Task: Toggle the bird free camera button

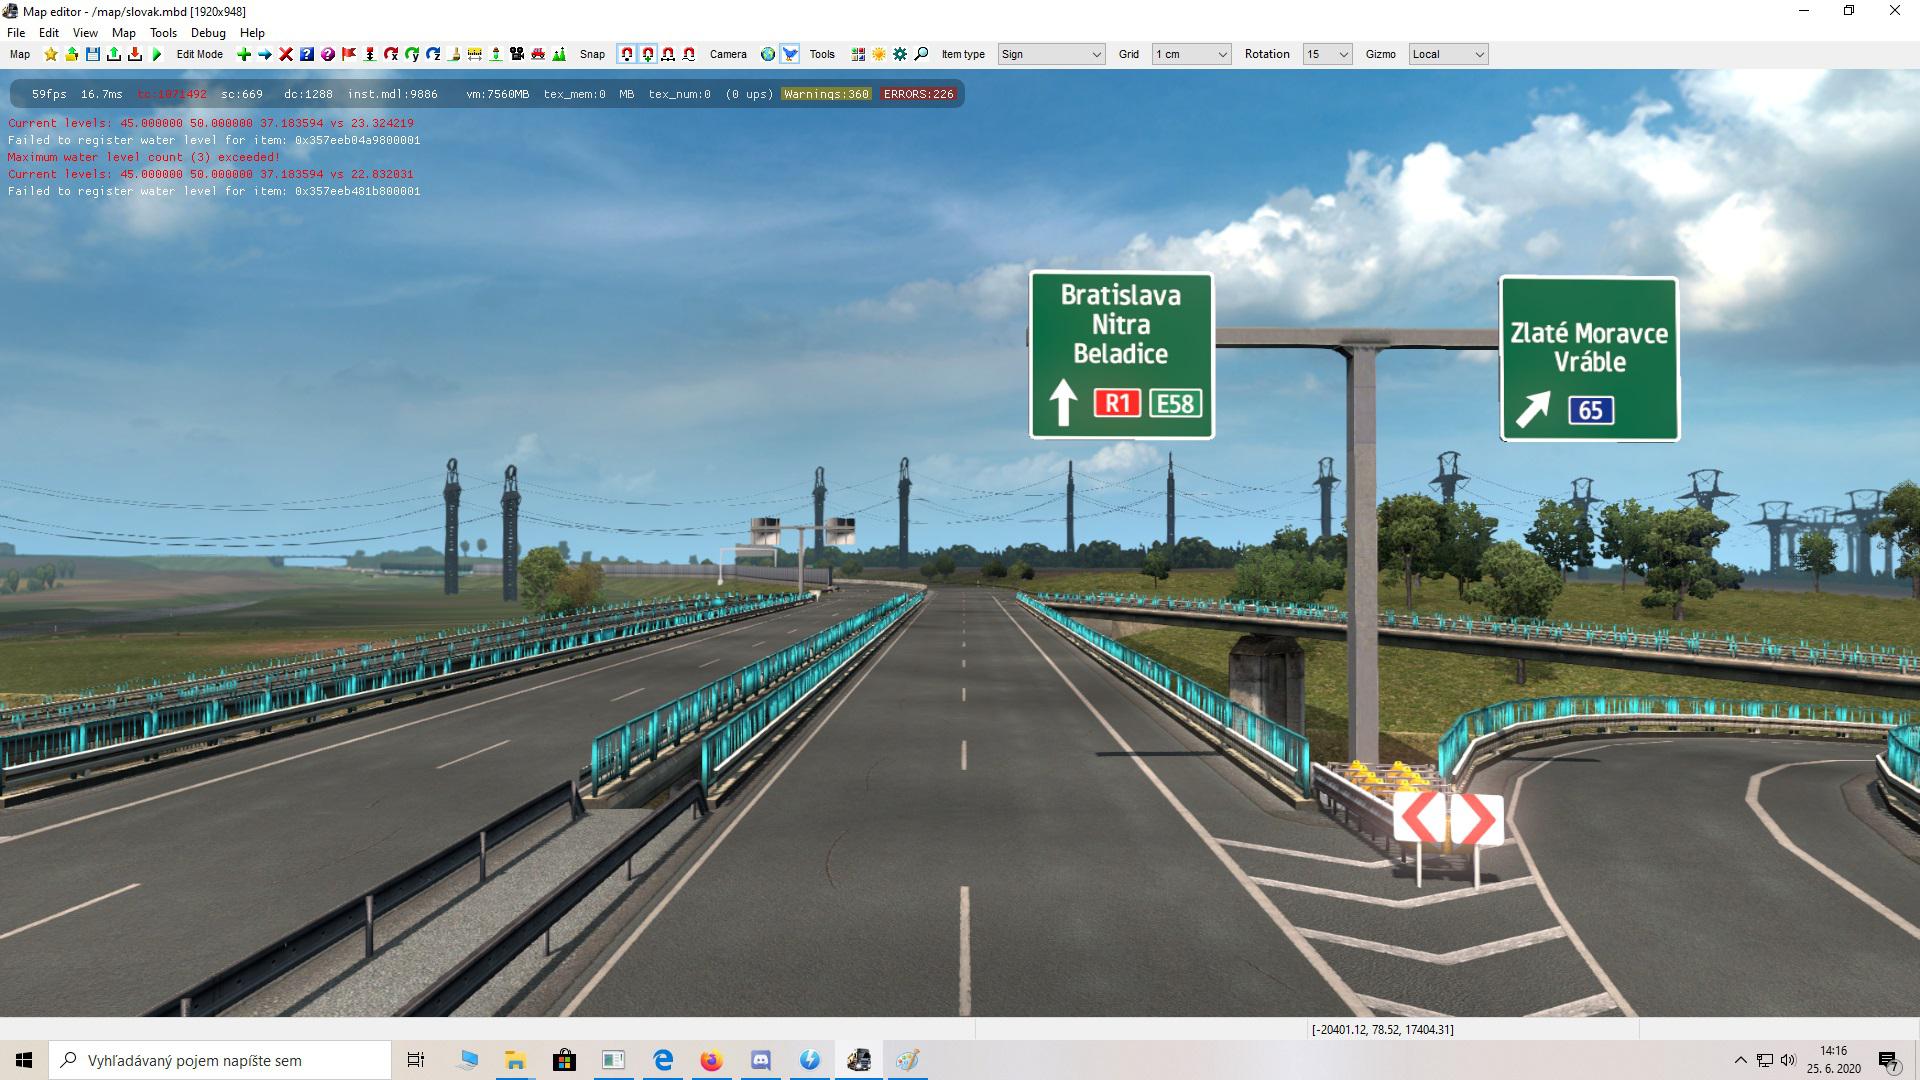Action: coord(790,54)
